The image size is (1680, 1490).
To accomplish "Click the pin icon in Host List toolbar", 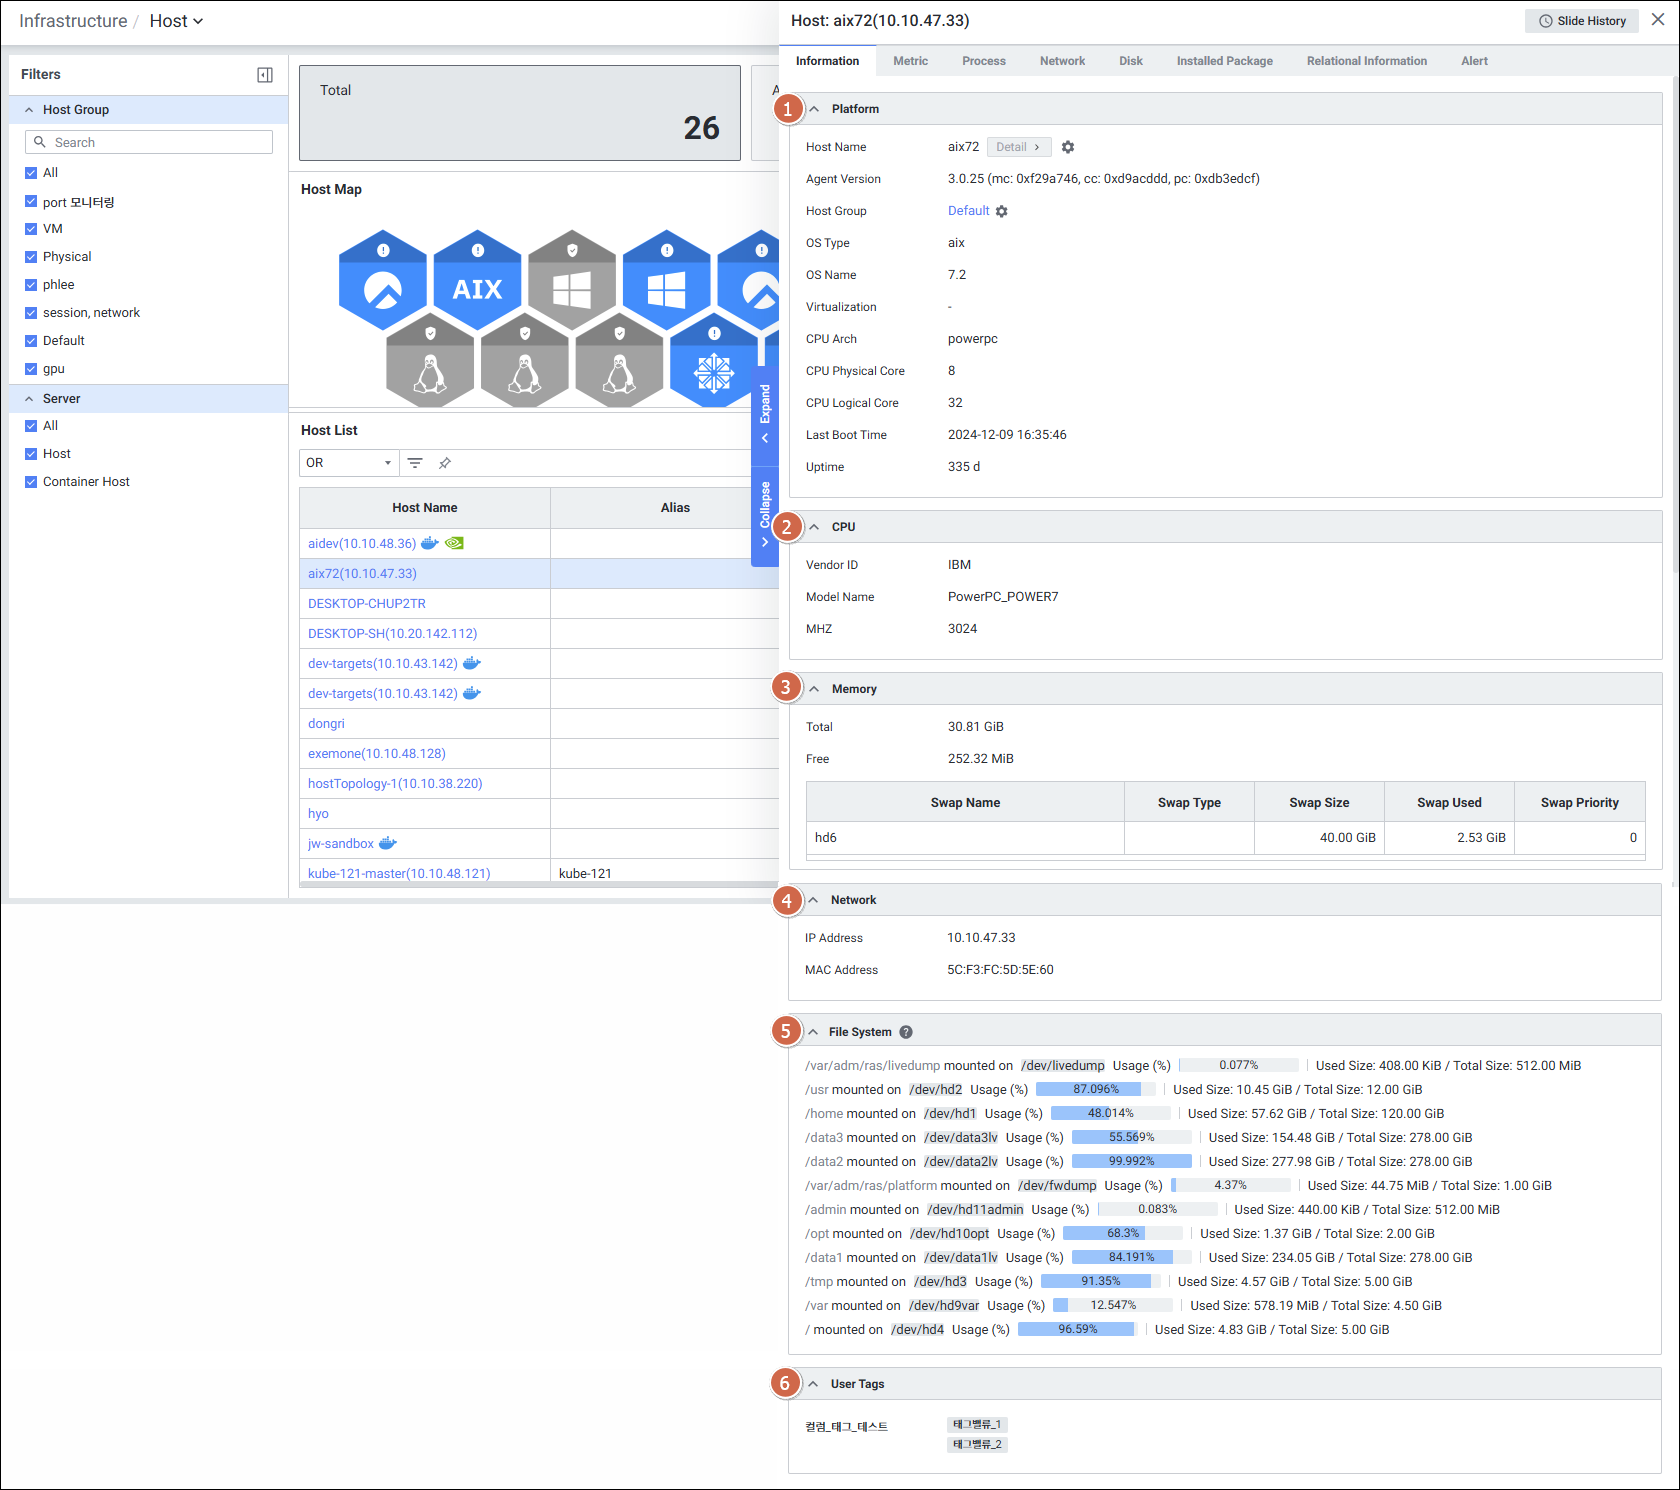I will (445, 463).
